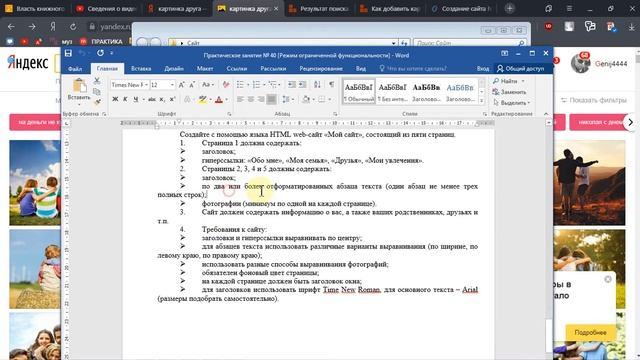Viewport: 640px width, 360px height.
Task: Click Показать фильтры in Yandex images
Action: pos(593,100)
